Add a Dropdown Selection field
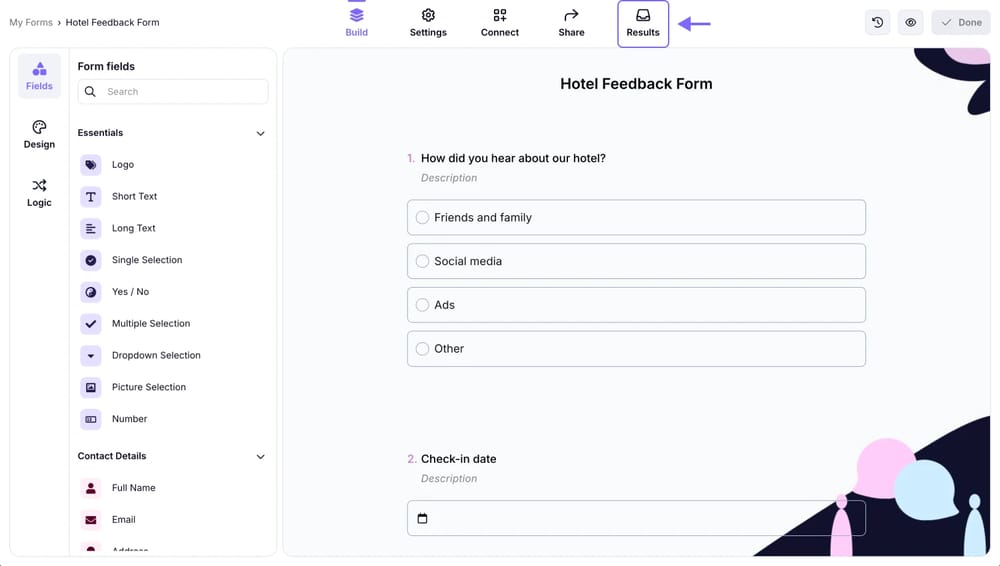This screenshot has height=566, width=1000. 156,355
